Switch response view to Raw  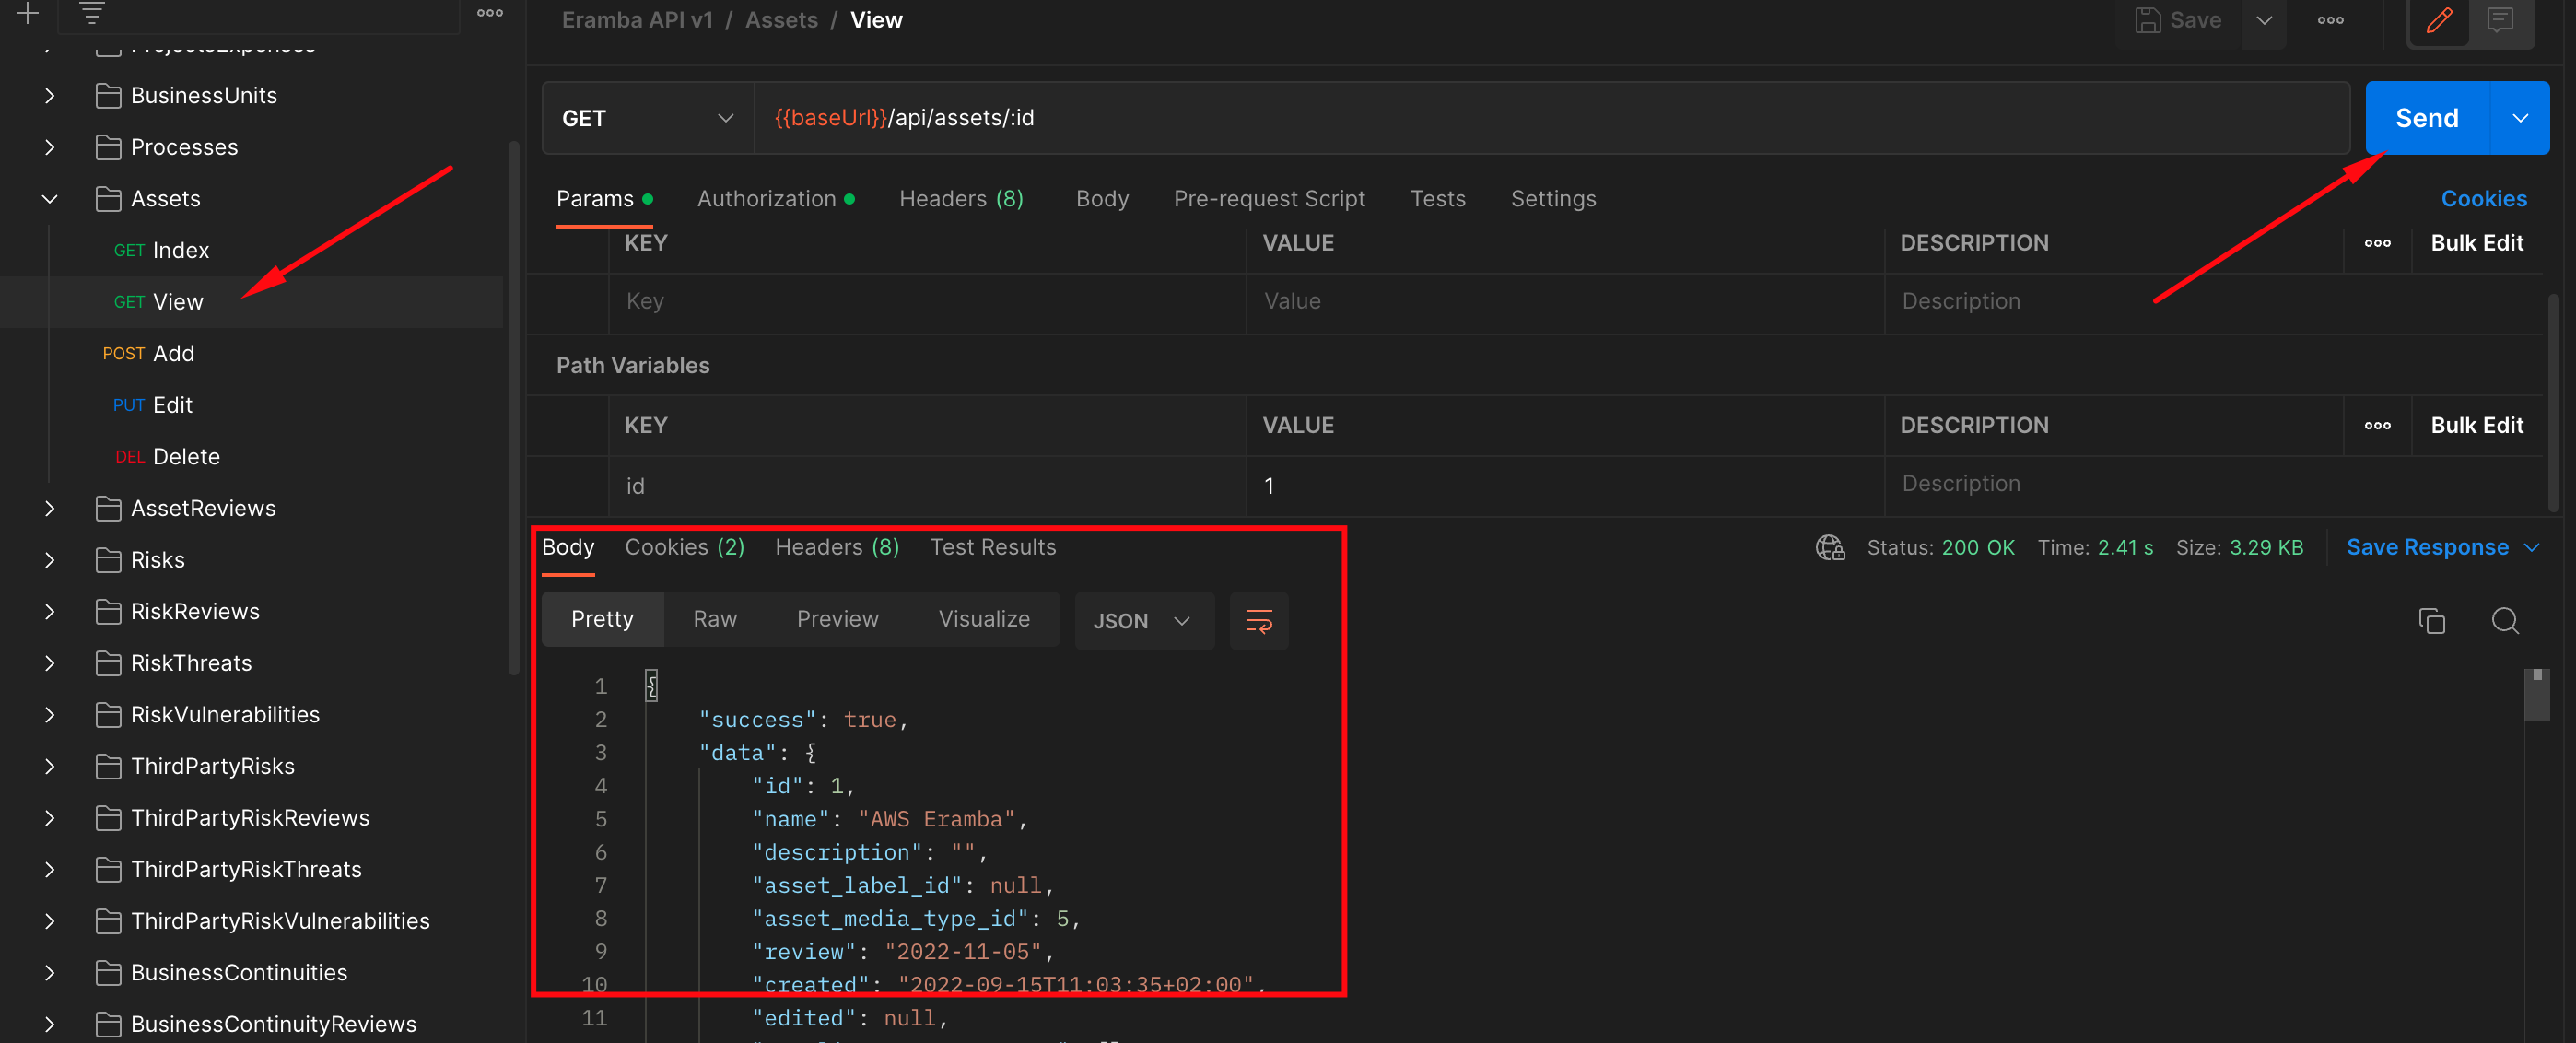tap(715, 620)
